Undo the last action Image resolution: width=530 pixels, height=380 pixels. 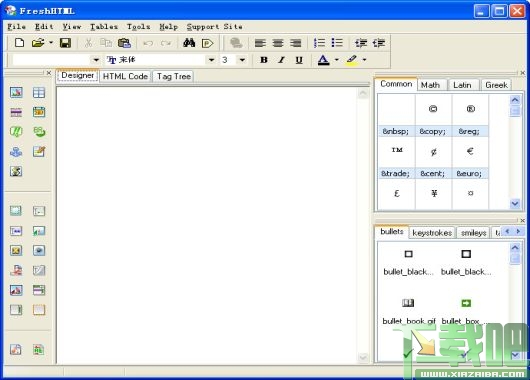pos(148,43)
